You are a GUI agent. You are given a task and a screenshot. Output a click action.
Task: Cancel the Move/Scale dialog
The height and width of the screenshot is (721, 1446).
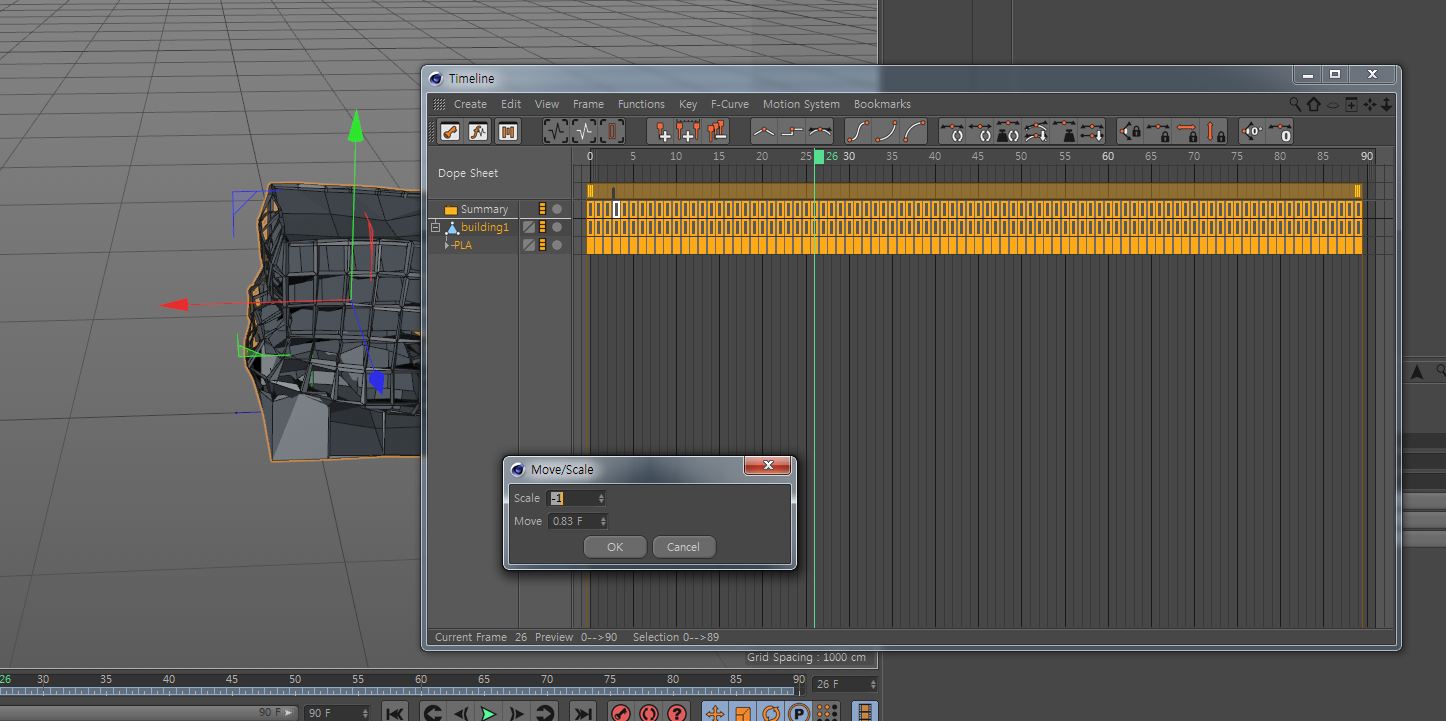(683, 547)
